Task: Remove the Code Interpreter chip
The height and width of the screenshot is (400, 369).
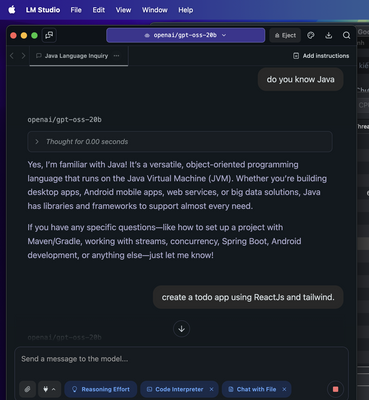Action: 211,389
